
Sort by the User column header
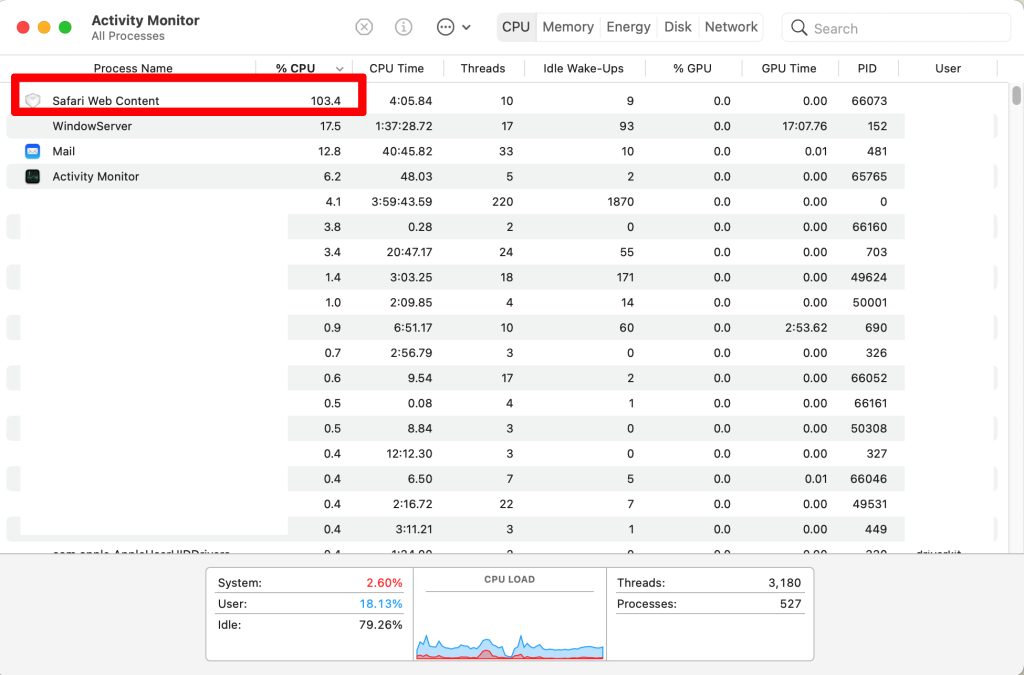coord(948,69)
